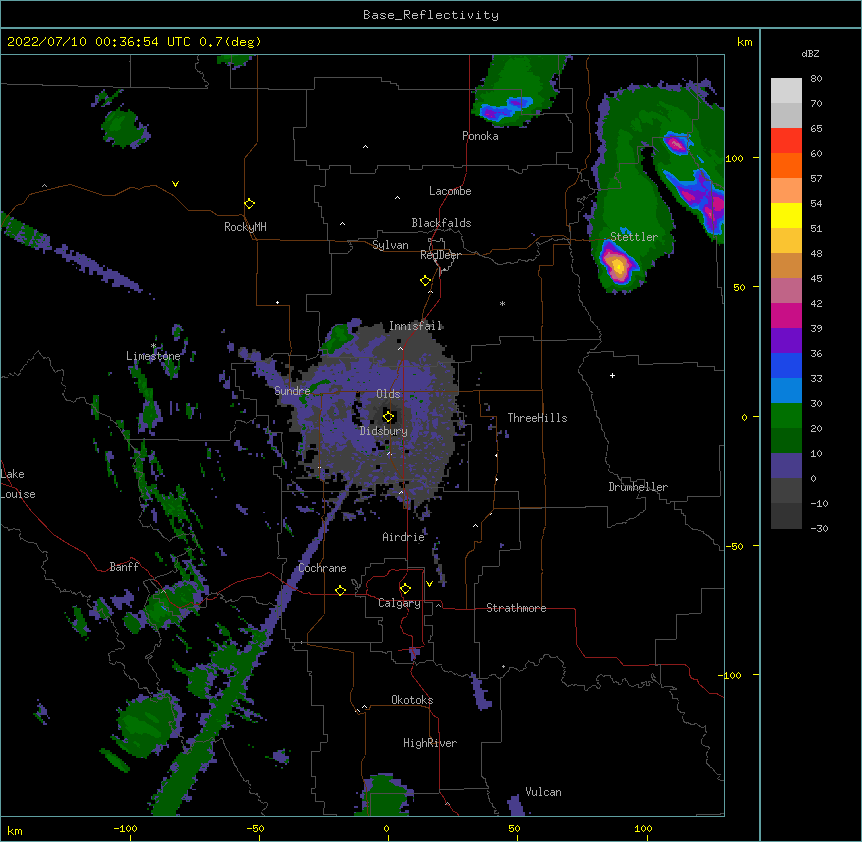Click the Okotoks town label

click(412, 700)
